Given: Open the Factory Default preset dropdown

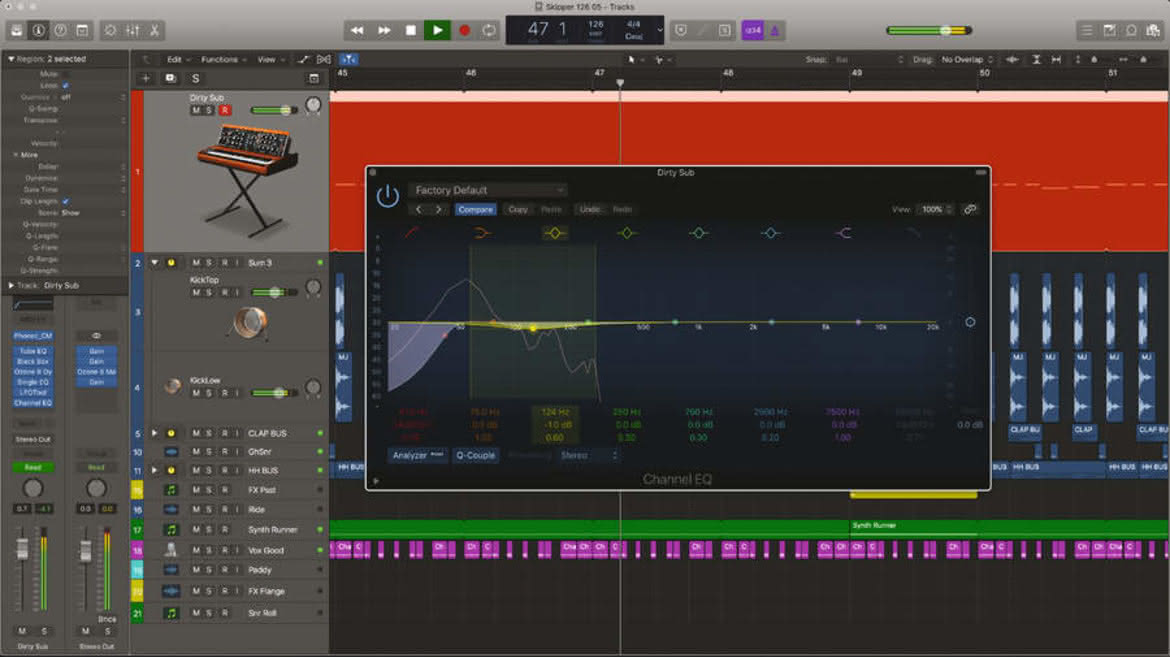Looking at the screenshot, I should pos(487,190).
